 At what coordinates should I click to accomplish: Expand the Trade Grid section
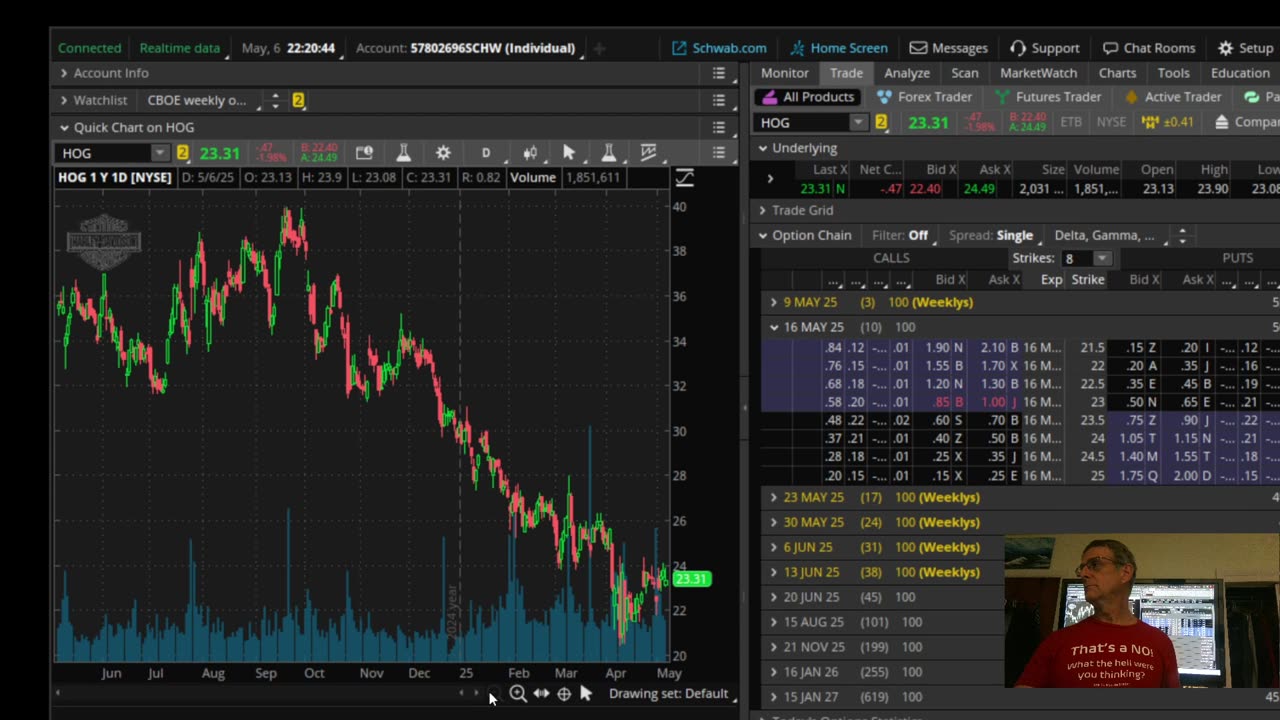(763, 210)
